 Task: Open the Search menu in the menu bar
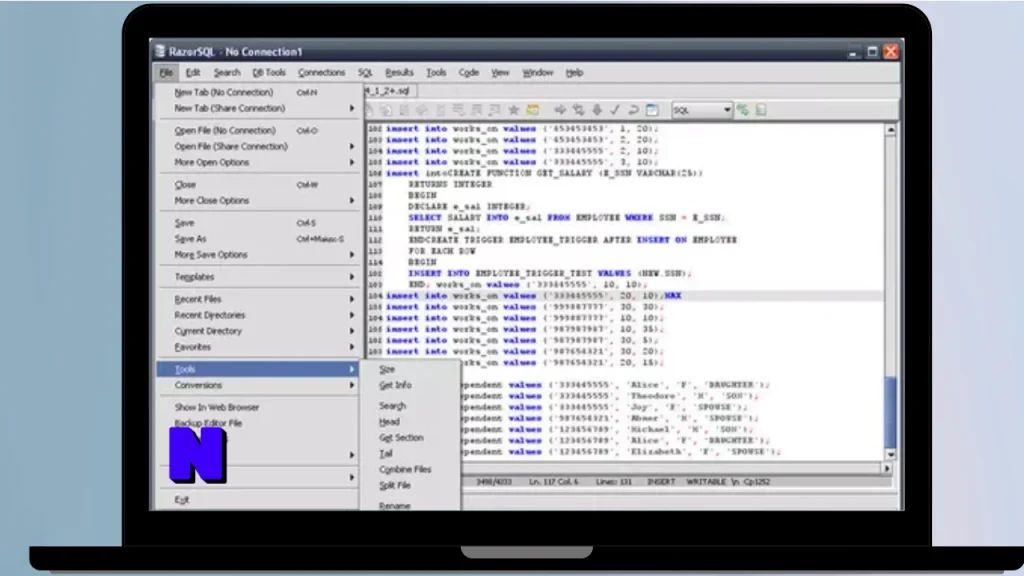(227, 72)
